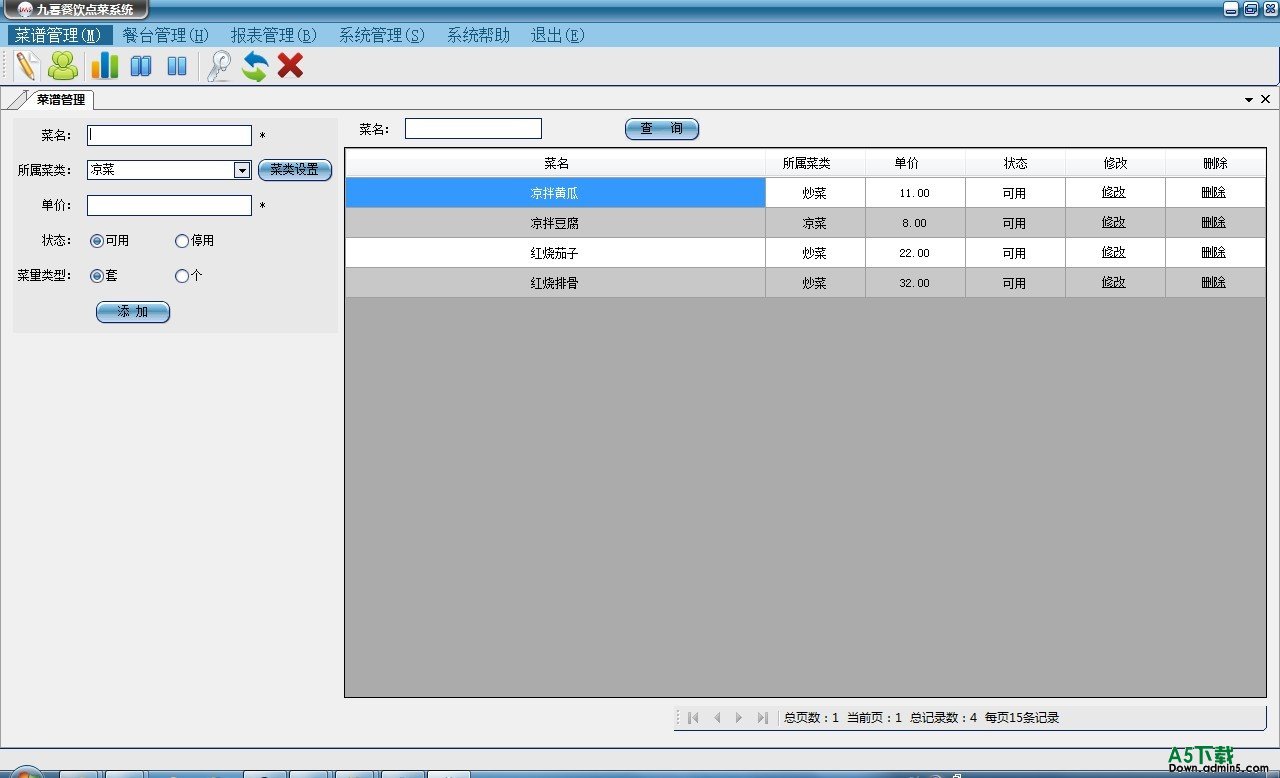Click 删除 in the 凉拌黄瓜 row

pos(1214,193)
